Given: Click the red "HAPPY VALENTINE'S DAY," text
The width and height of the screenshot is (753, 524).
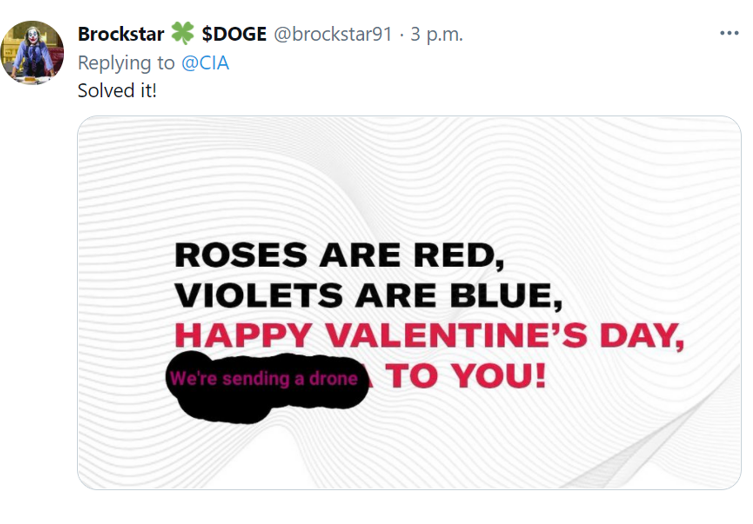Looking at the screenshot, I should tap(429, 335).
